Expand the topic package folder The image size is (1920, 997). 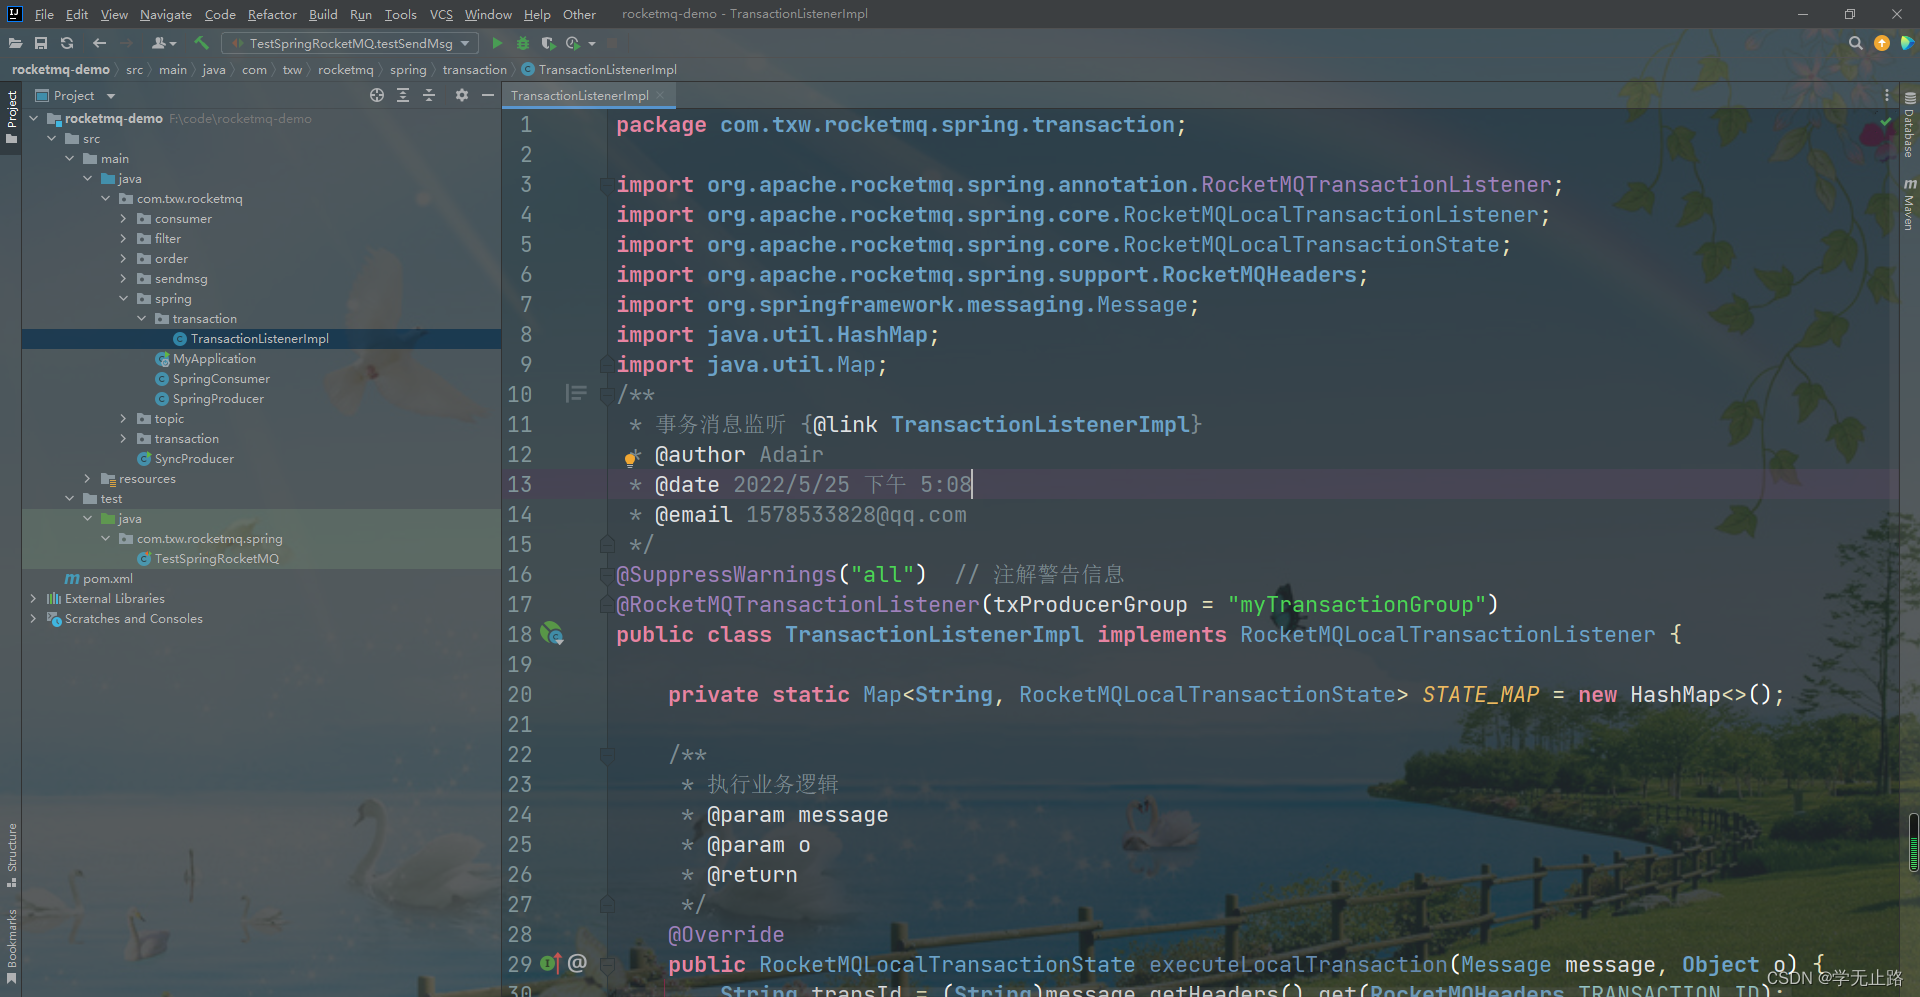(124, 418)
